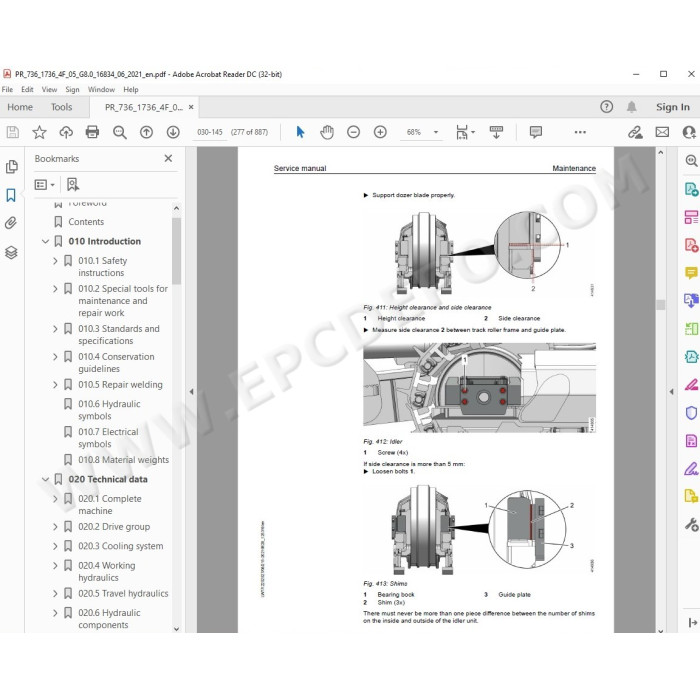
Task: Go to next page with down arrow
Action: pyautogui.click(x=173, y=132)
